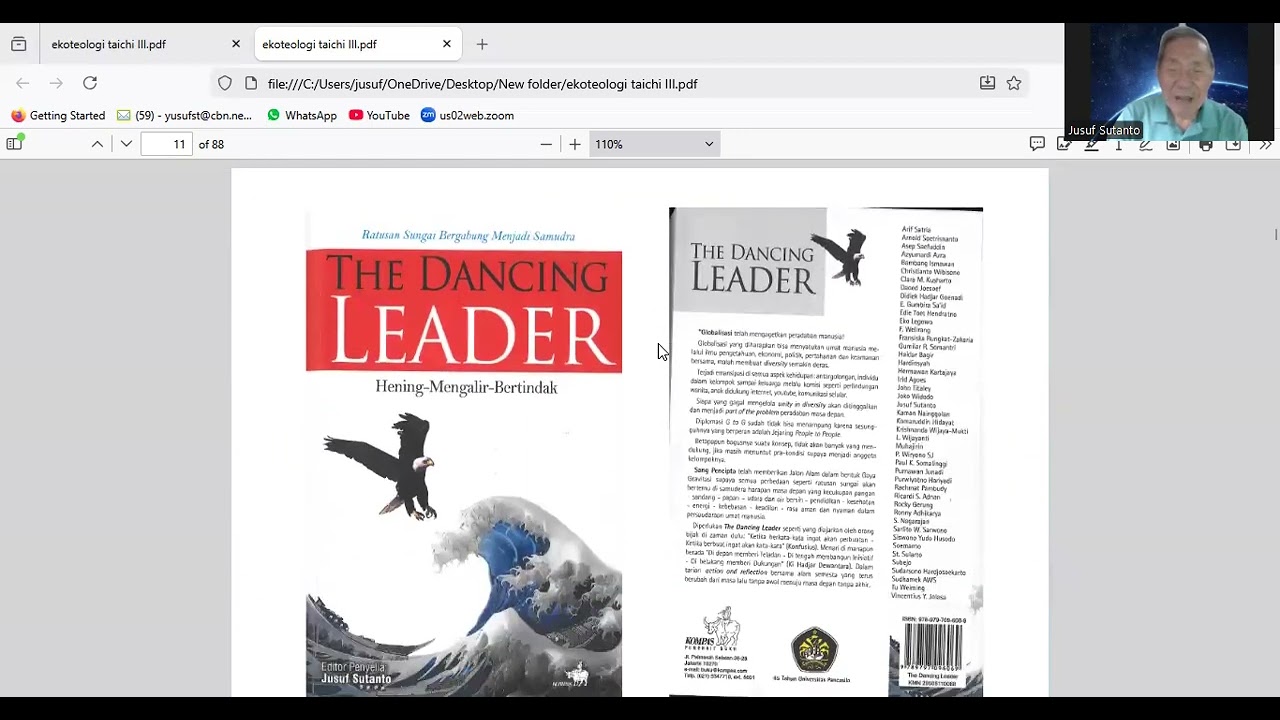Click the Kompas publisher logo on back cover
This screenshot has width=1280, height=720.
tap(713, 630)
